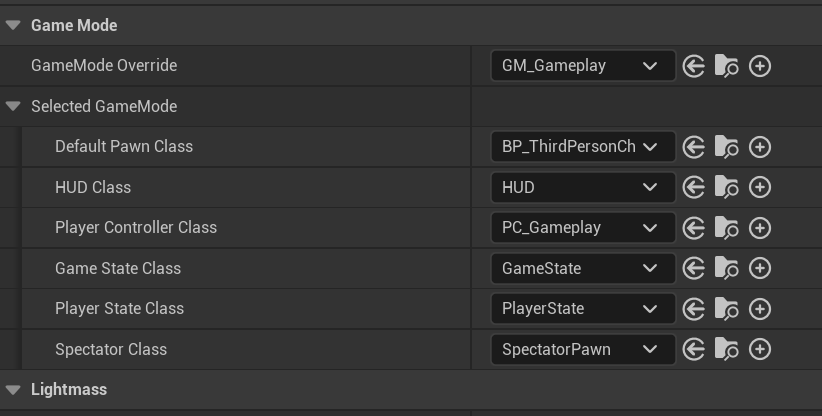This screenshot has height=416, width=822.
Task: Use selected asset for Spectator Class
Action: pos(694,349)
